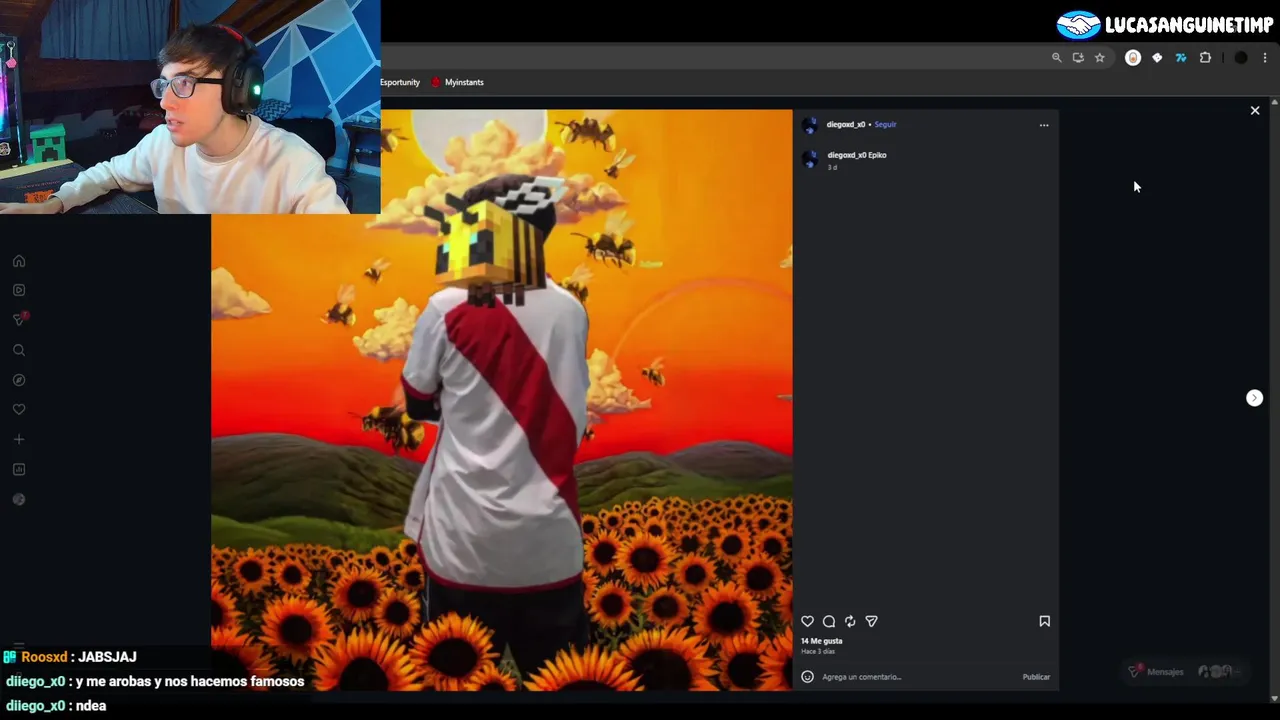The height and width of the screenshot is (720, 1280).
Task: Open the Explore compass icon
Action: point(19,380)
